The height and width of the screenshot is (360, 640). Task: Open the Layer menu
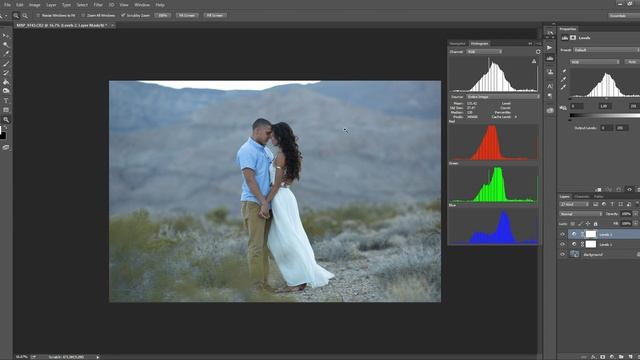pyautogui.click(x=51, y=5)
